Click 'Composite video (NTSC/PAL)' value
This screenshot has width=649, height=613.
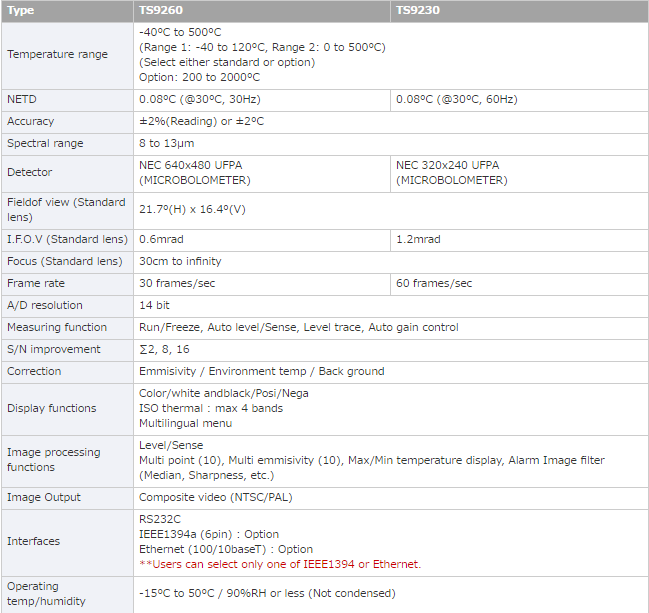[x=216, y=497]
